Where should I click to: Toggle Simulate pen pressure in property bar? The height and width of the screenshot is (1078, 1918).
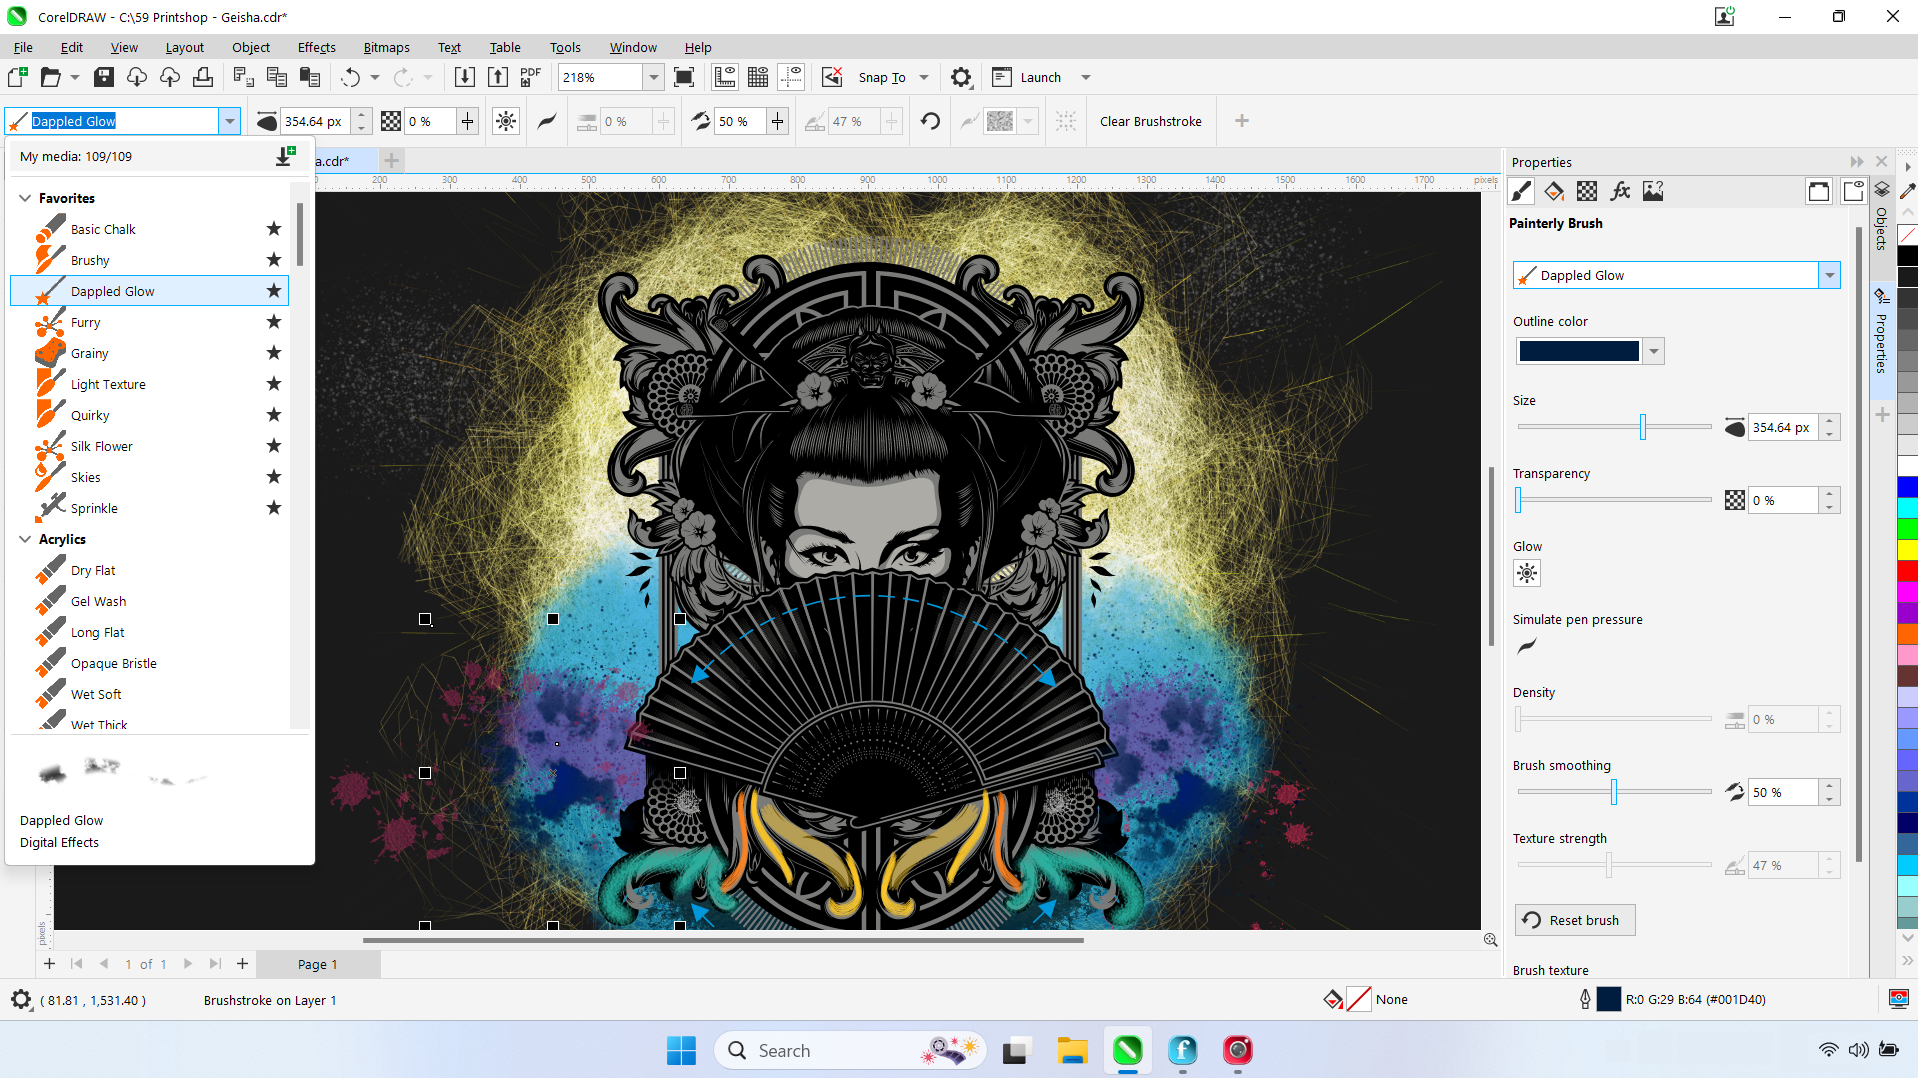[547, 121]
